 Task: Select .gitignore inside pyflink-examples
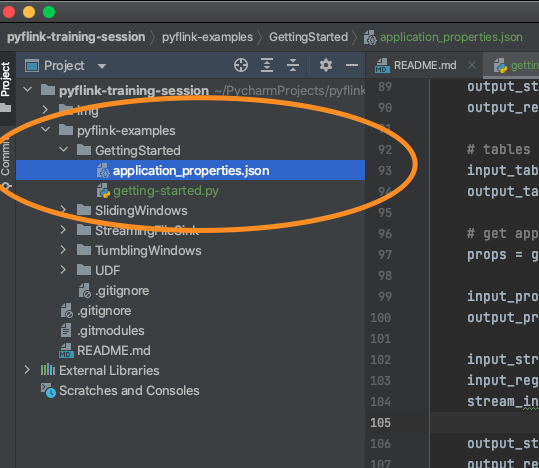[x=190, y=291]
